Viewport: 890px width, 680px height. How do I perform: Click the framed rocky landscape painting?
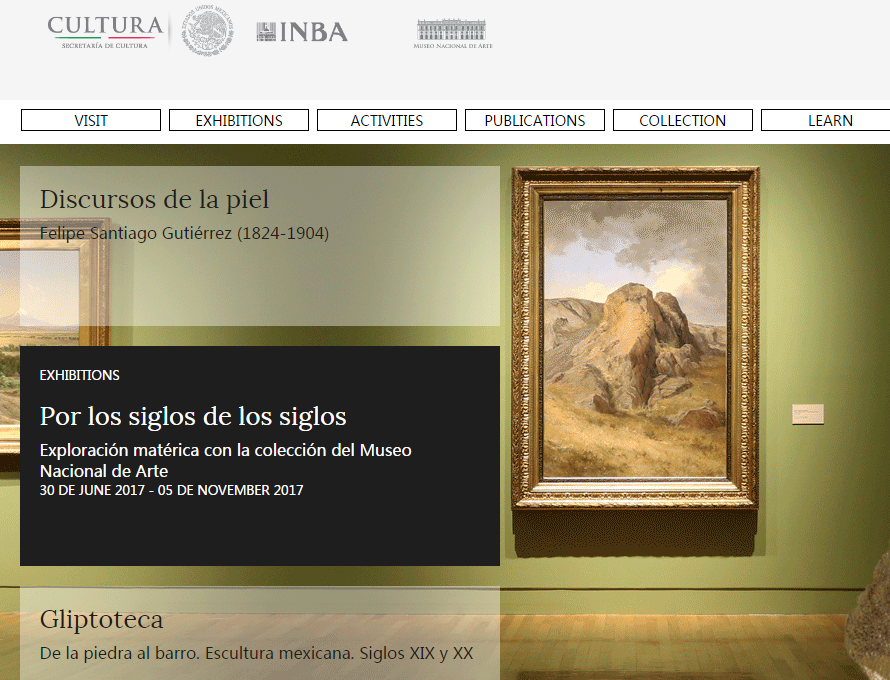(x=635, y=337)
